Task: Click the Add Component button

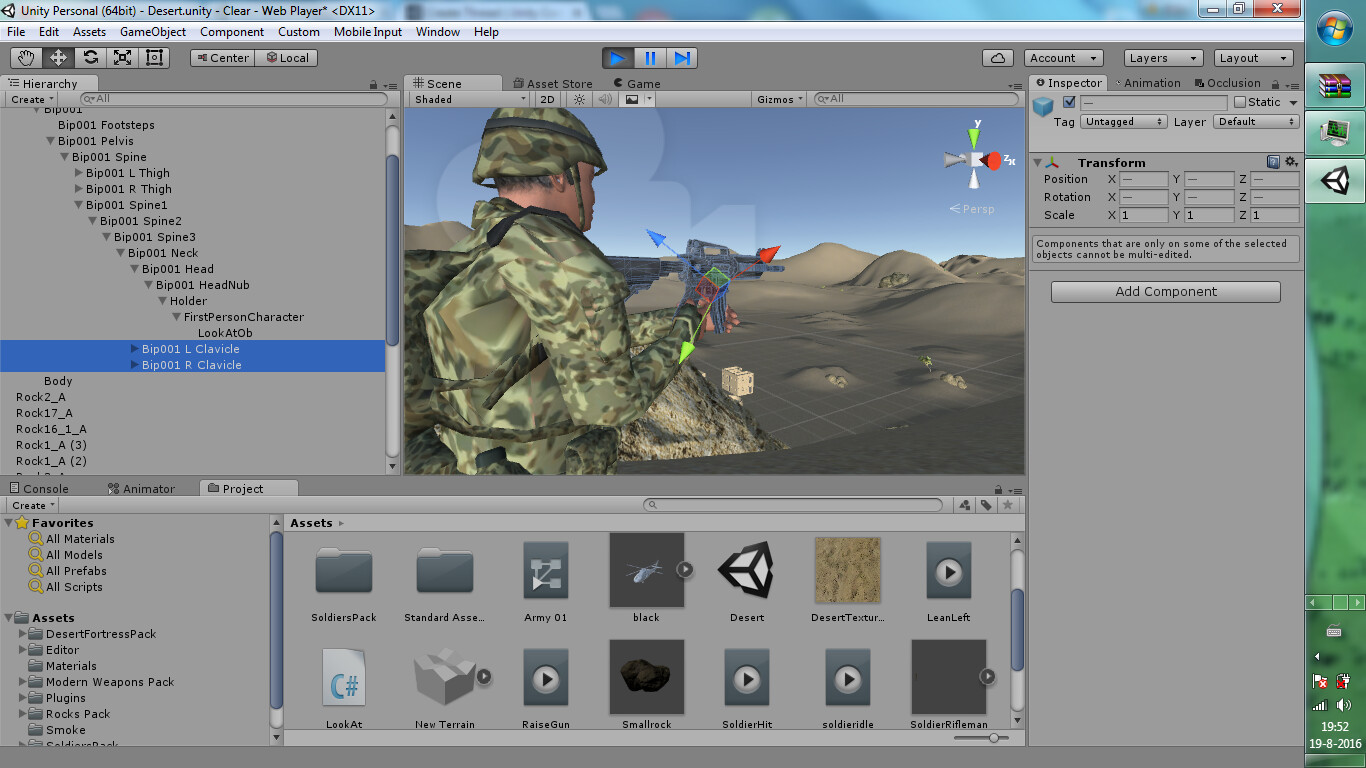Action: [1164, 291]
